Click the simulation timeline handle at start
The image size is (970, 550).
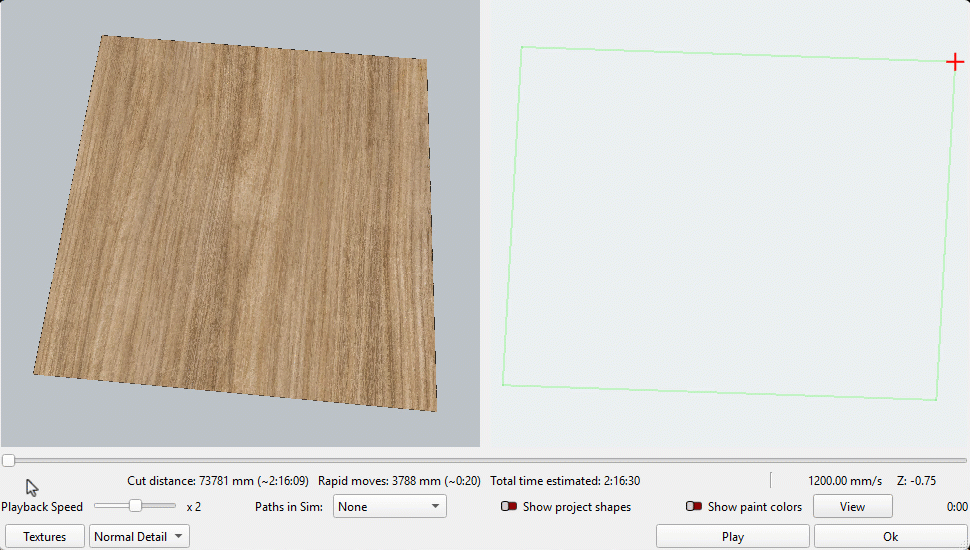[8, 461]
